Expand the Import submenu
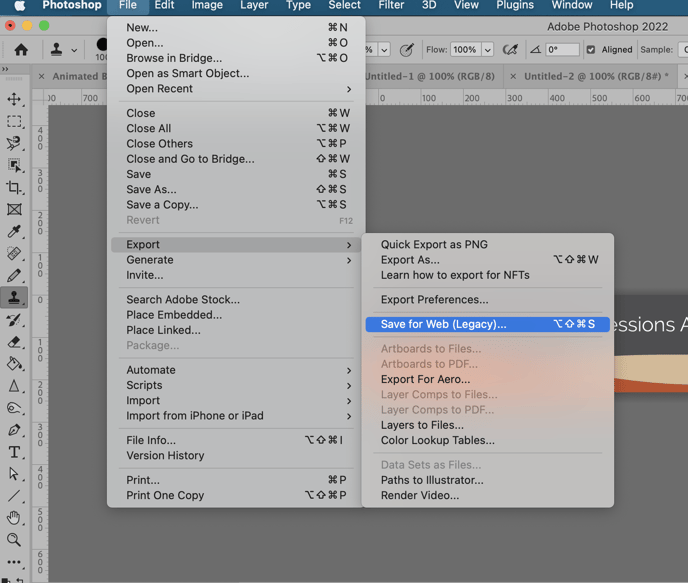 [x=236, y=401]
